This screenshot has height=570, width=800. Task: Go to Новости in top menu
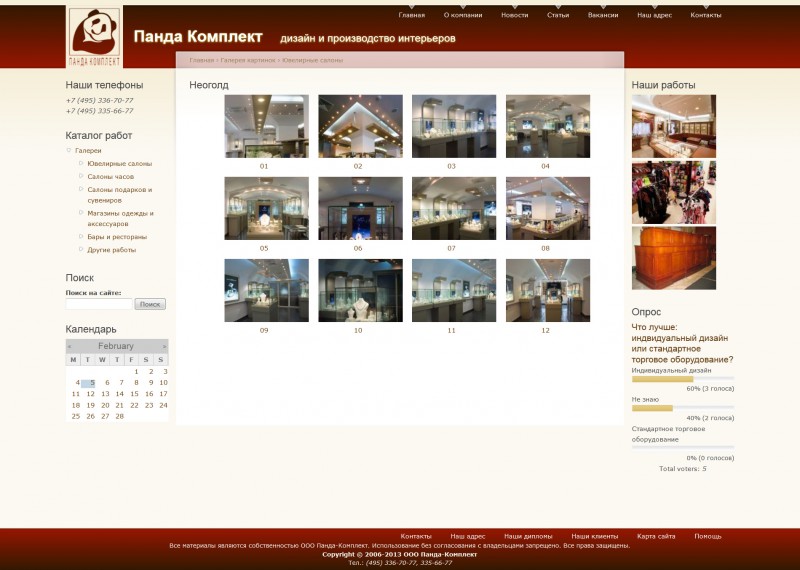click(x=514, y=15)
